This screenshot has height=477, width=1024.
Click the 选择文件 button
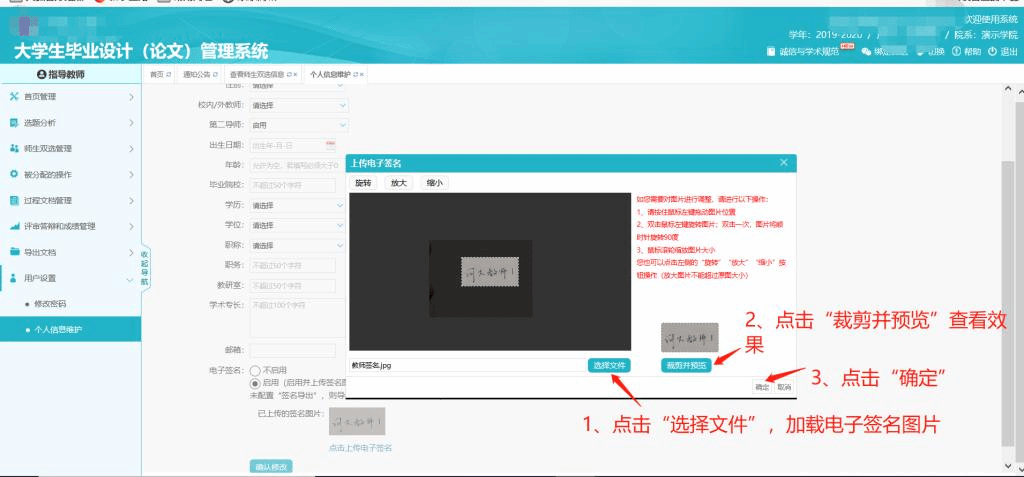[x=608, y=365]
